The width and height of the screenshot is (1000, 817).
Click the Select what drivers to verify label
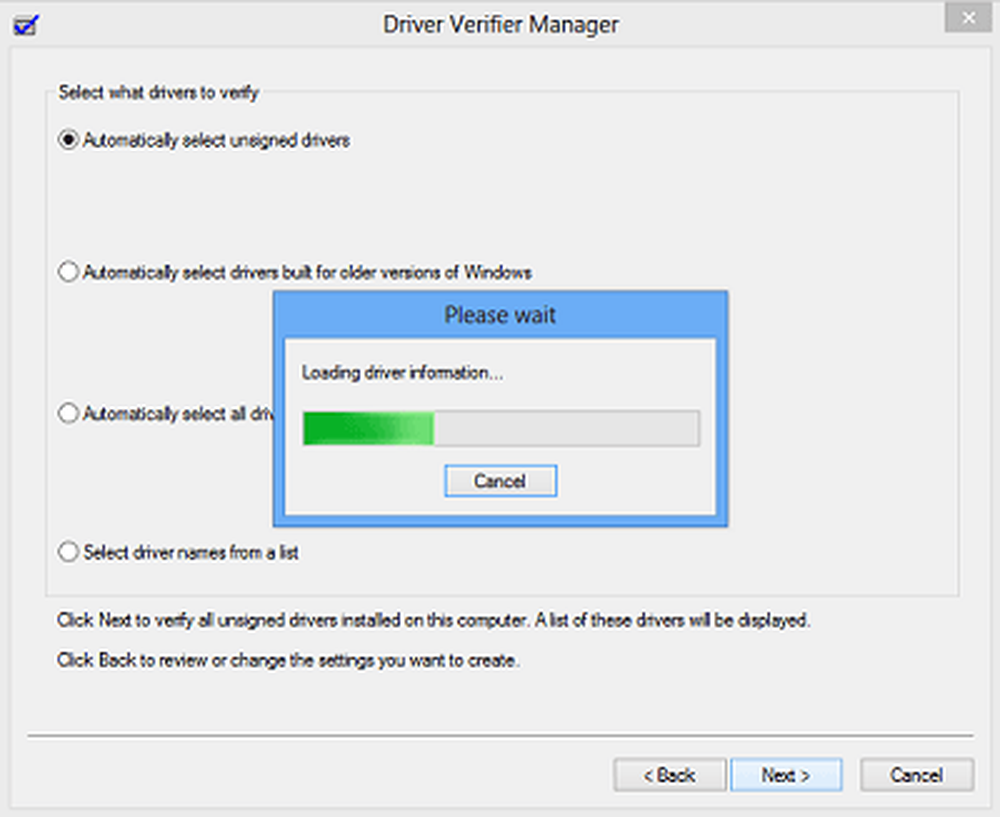[x=159, y=93]
